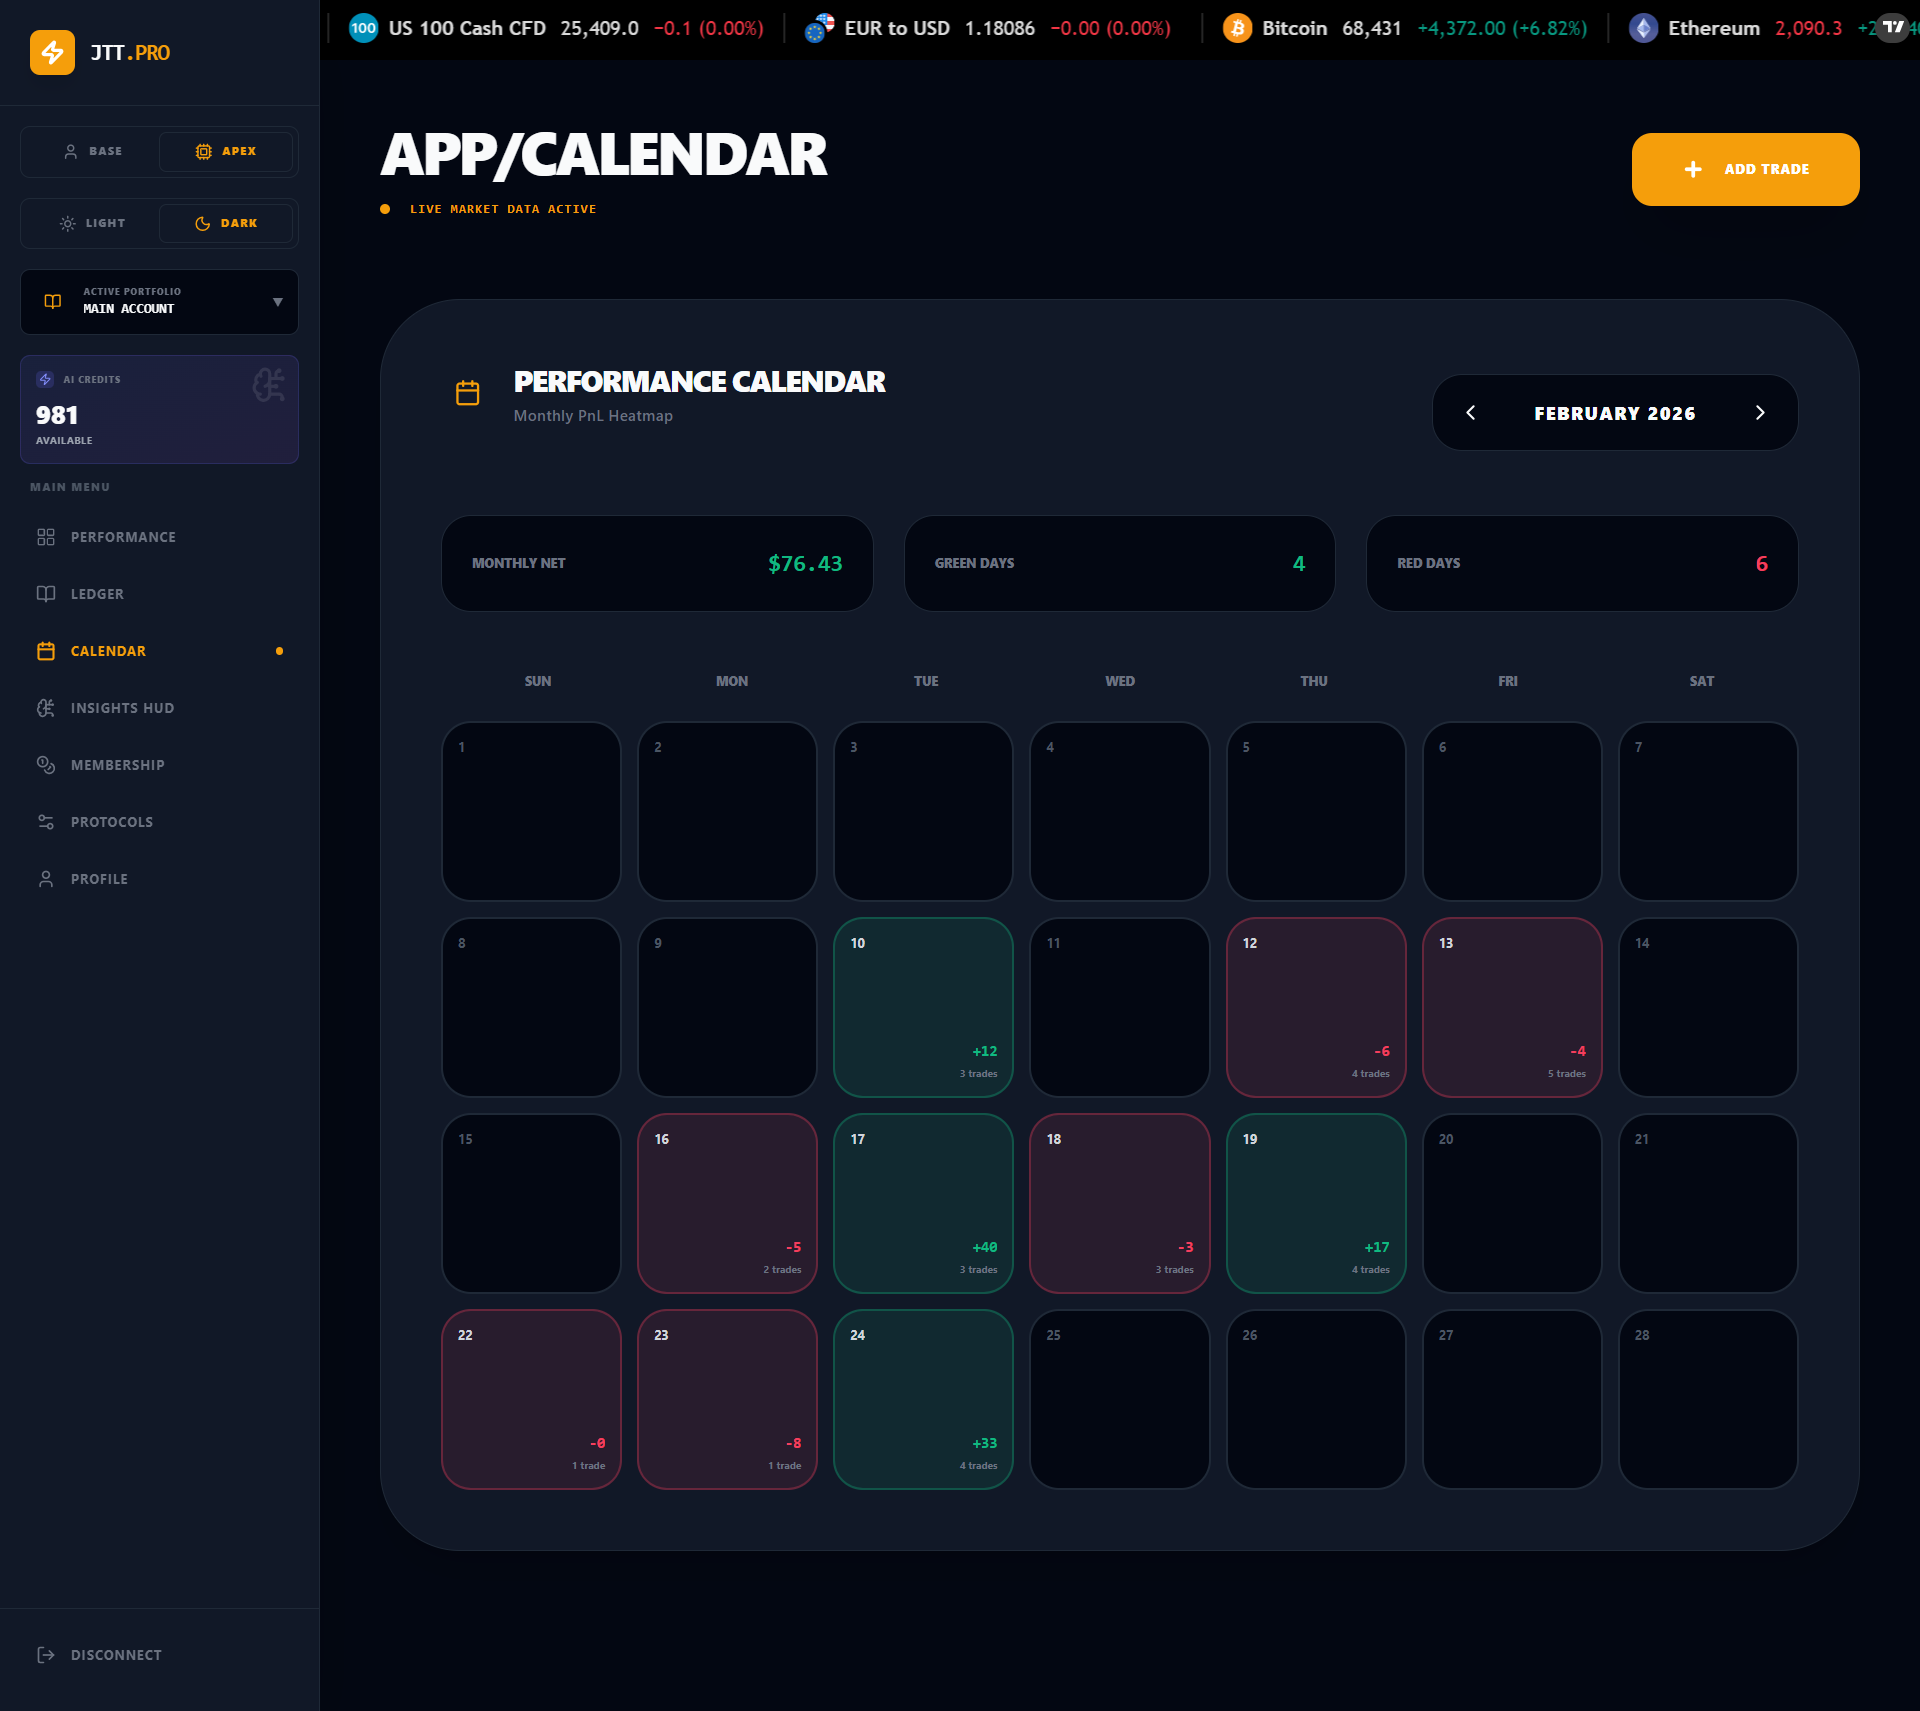Open Insights HUD from main menu

click(122, 708)
